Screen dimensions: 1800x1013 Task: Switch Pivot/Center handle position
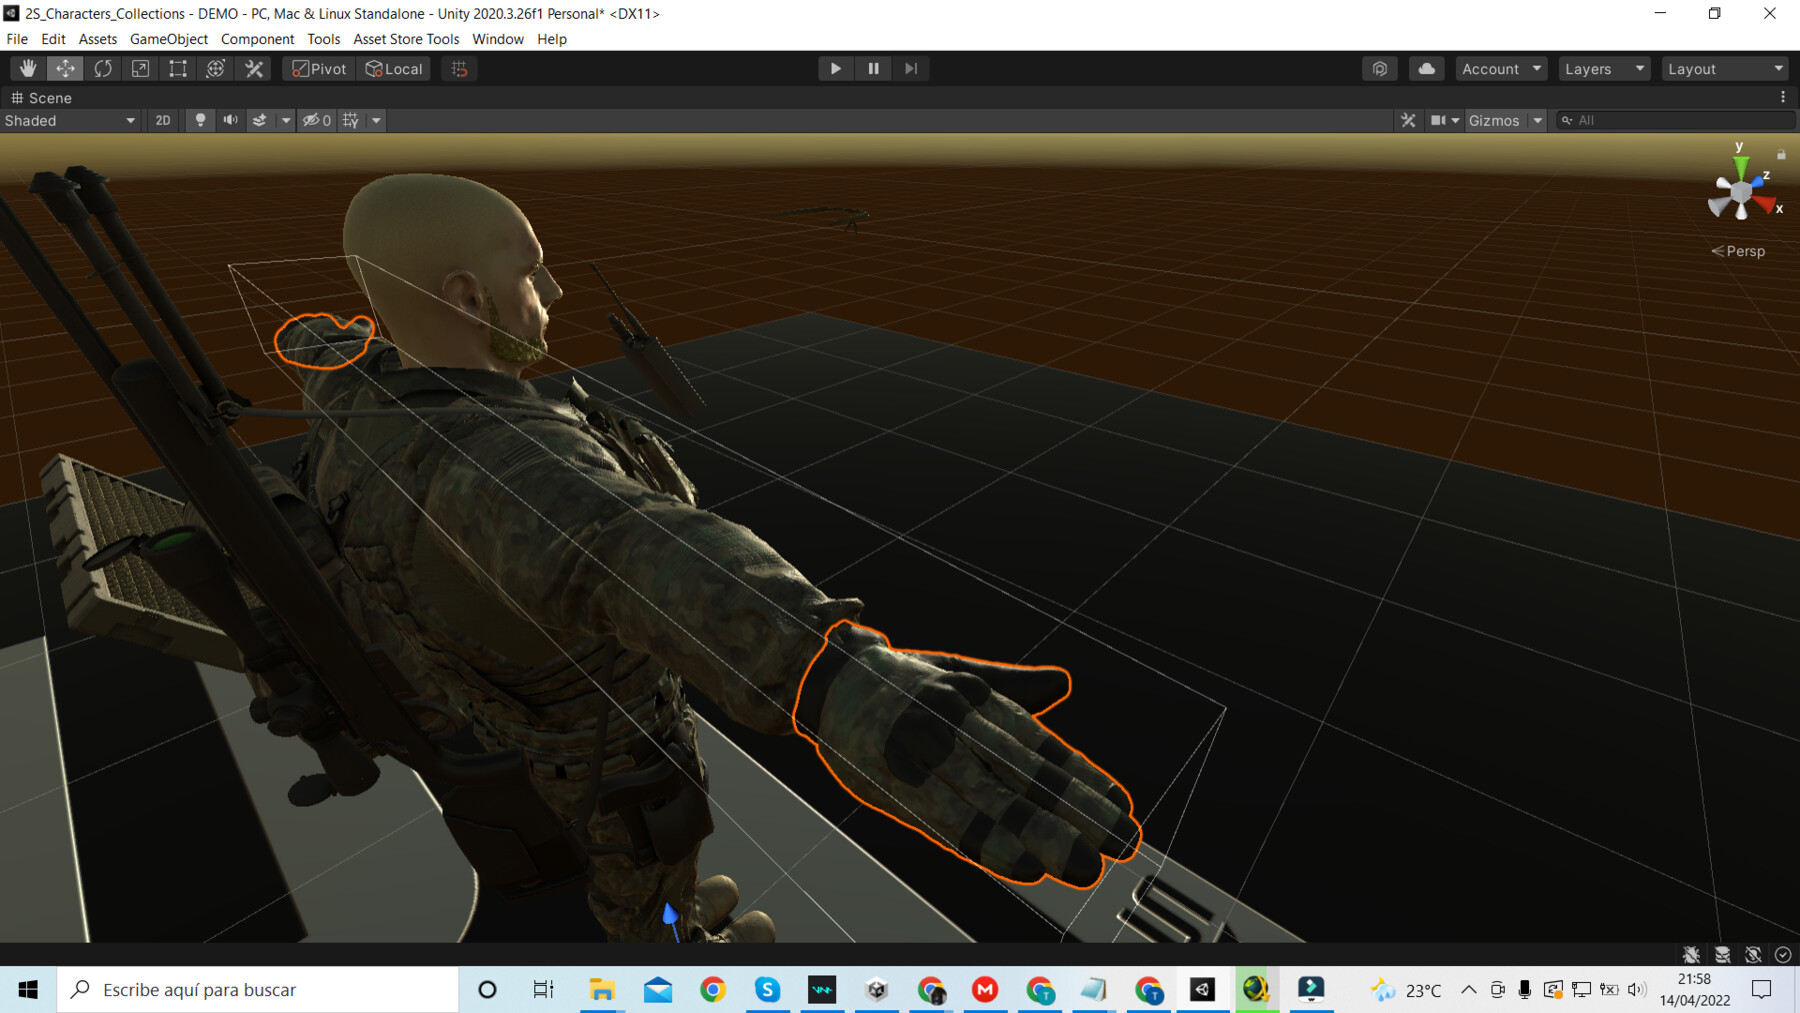tap(319, 69)
